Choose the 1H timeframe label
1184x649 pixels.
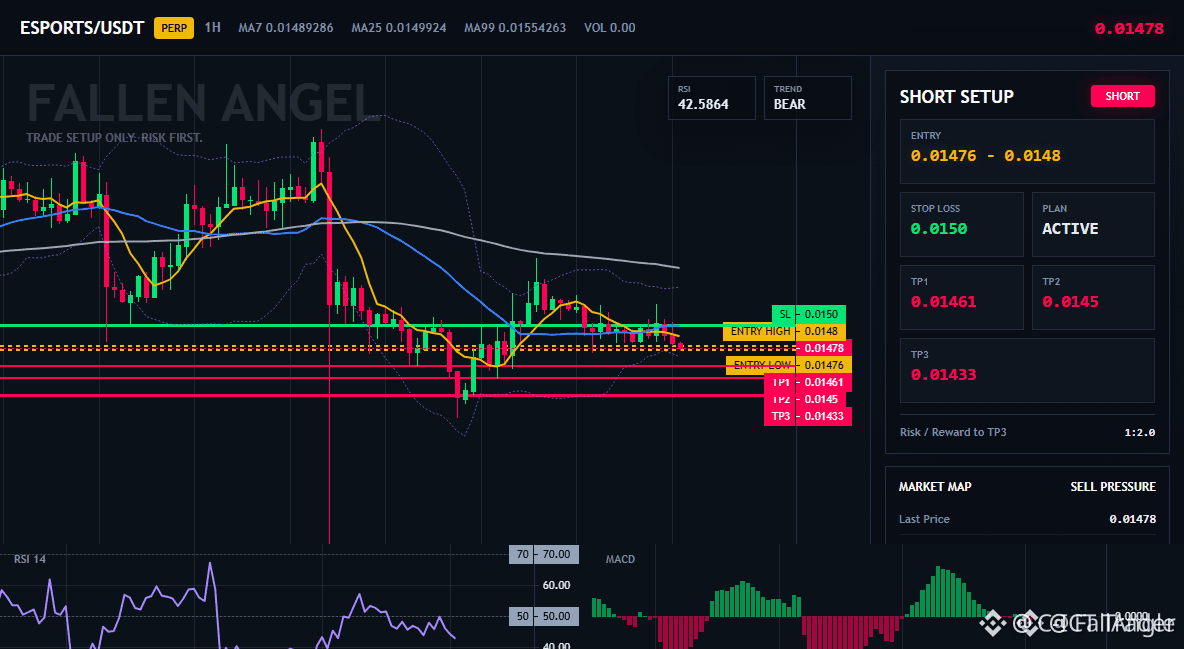[x=213, y=27]
